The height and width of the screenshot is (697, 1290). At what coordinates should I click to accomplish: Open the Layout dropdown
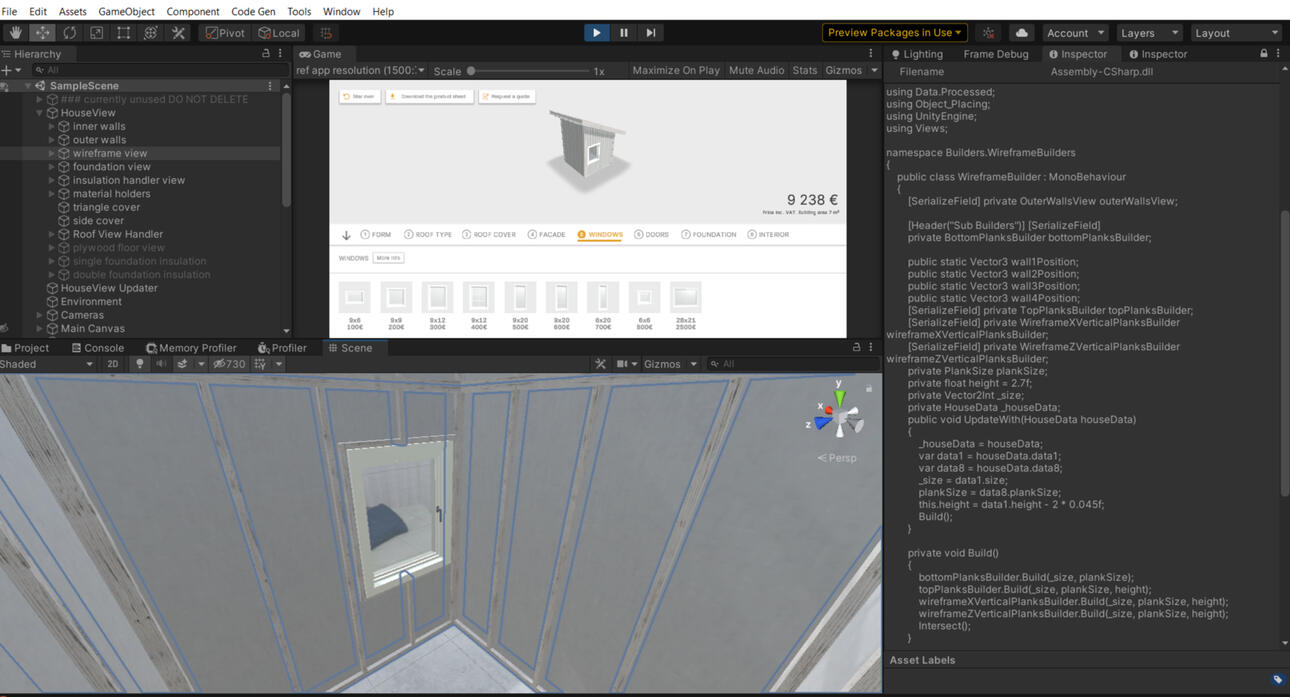point(1236,32)
